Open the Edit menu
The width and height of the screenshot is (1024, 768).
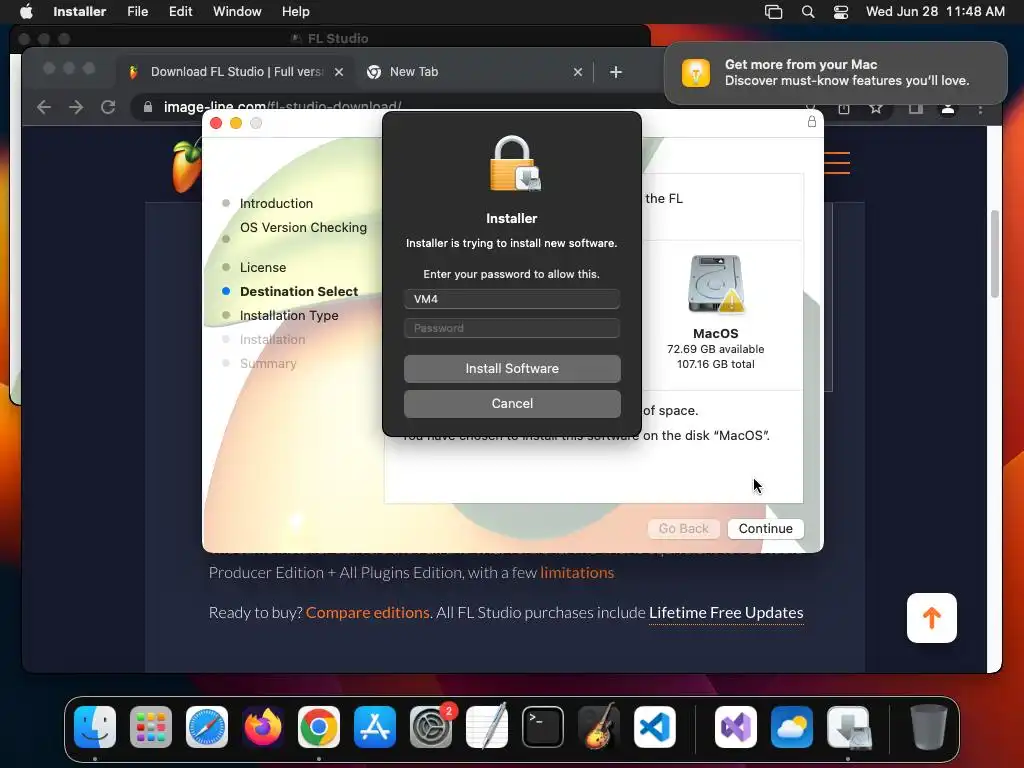pos(180,11)
